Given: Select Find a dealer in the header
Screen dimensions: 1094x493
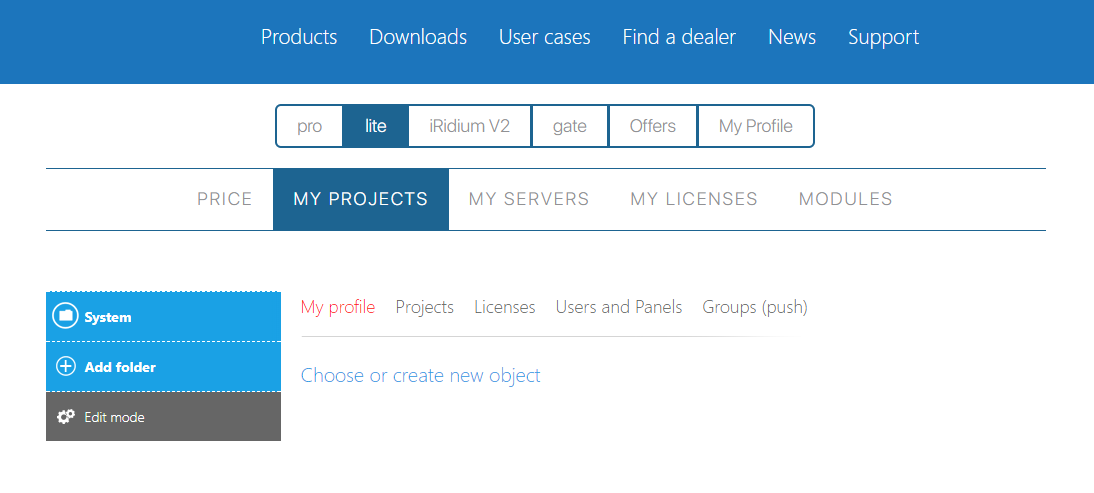Looking at the screenshot, I should (x=679, y=37).
